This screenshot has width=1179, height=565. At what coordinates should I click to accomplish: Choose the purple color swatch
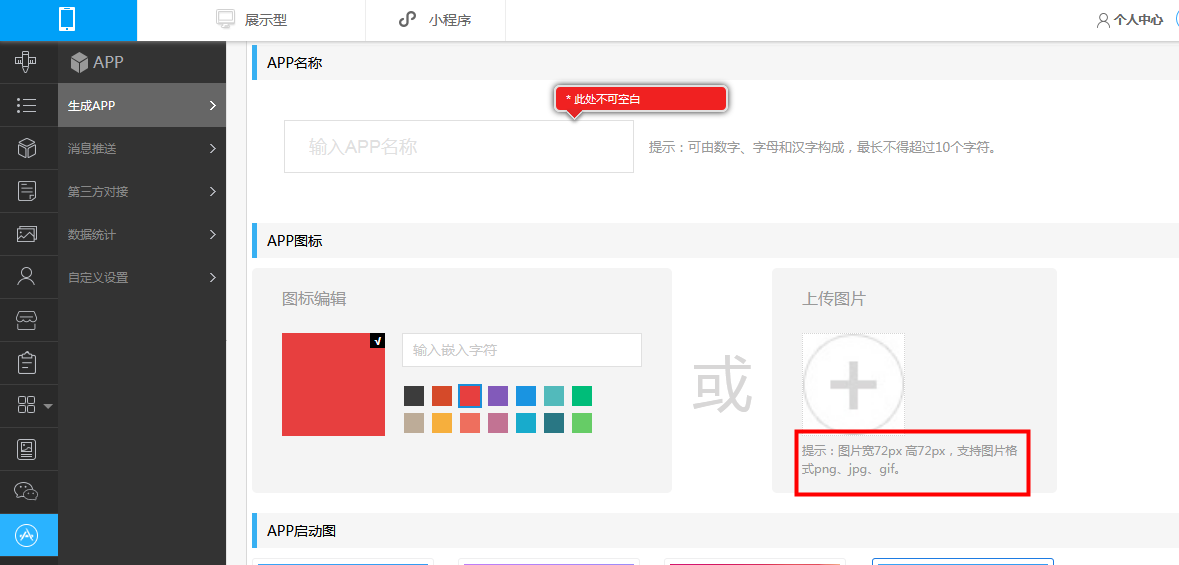(x=498, y=396)
